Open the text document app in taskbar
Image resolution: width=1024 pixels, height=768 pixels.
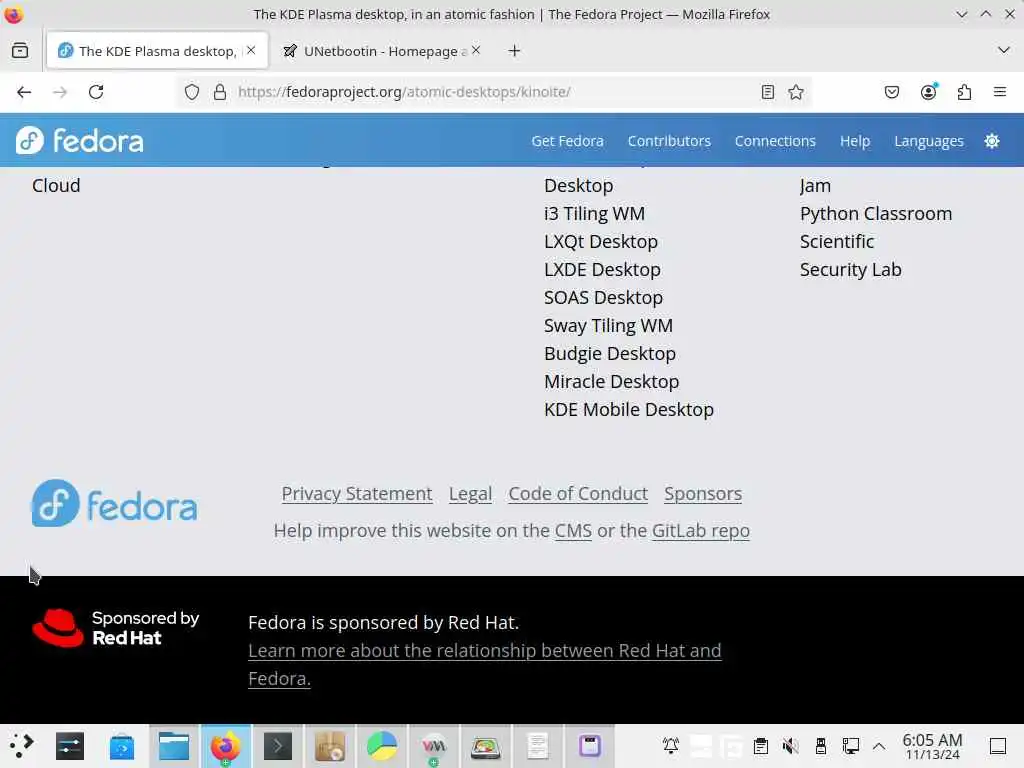(x=537, y=746)
